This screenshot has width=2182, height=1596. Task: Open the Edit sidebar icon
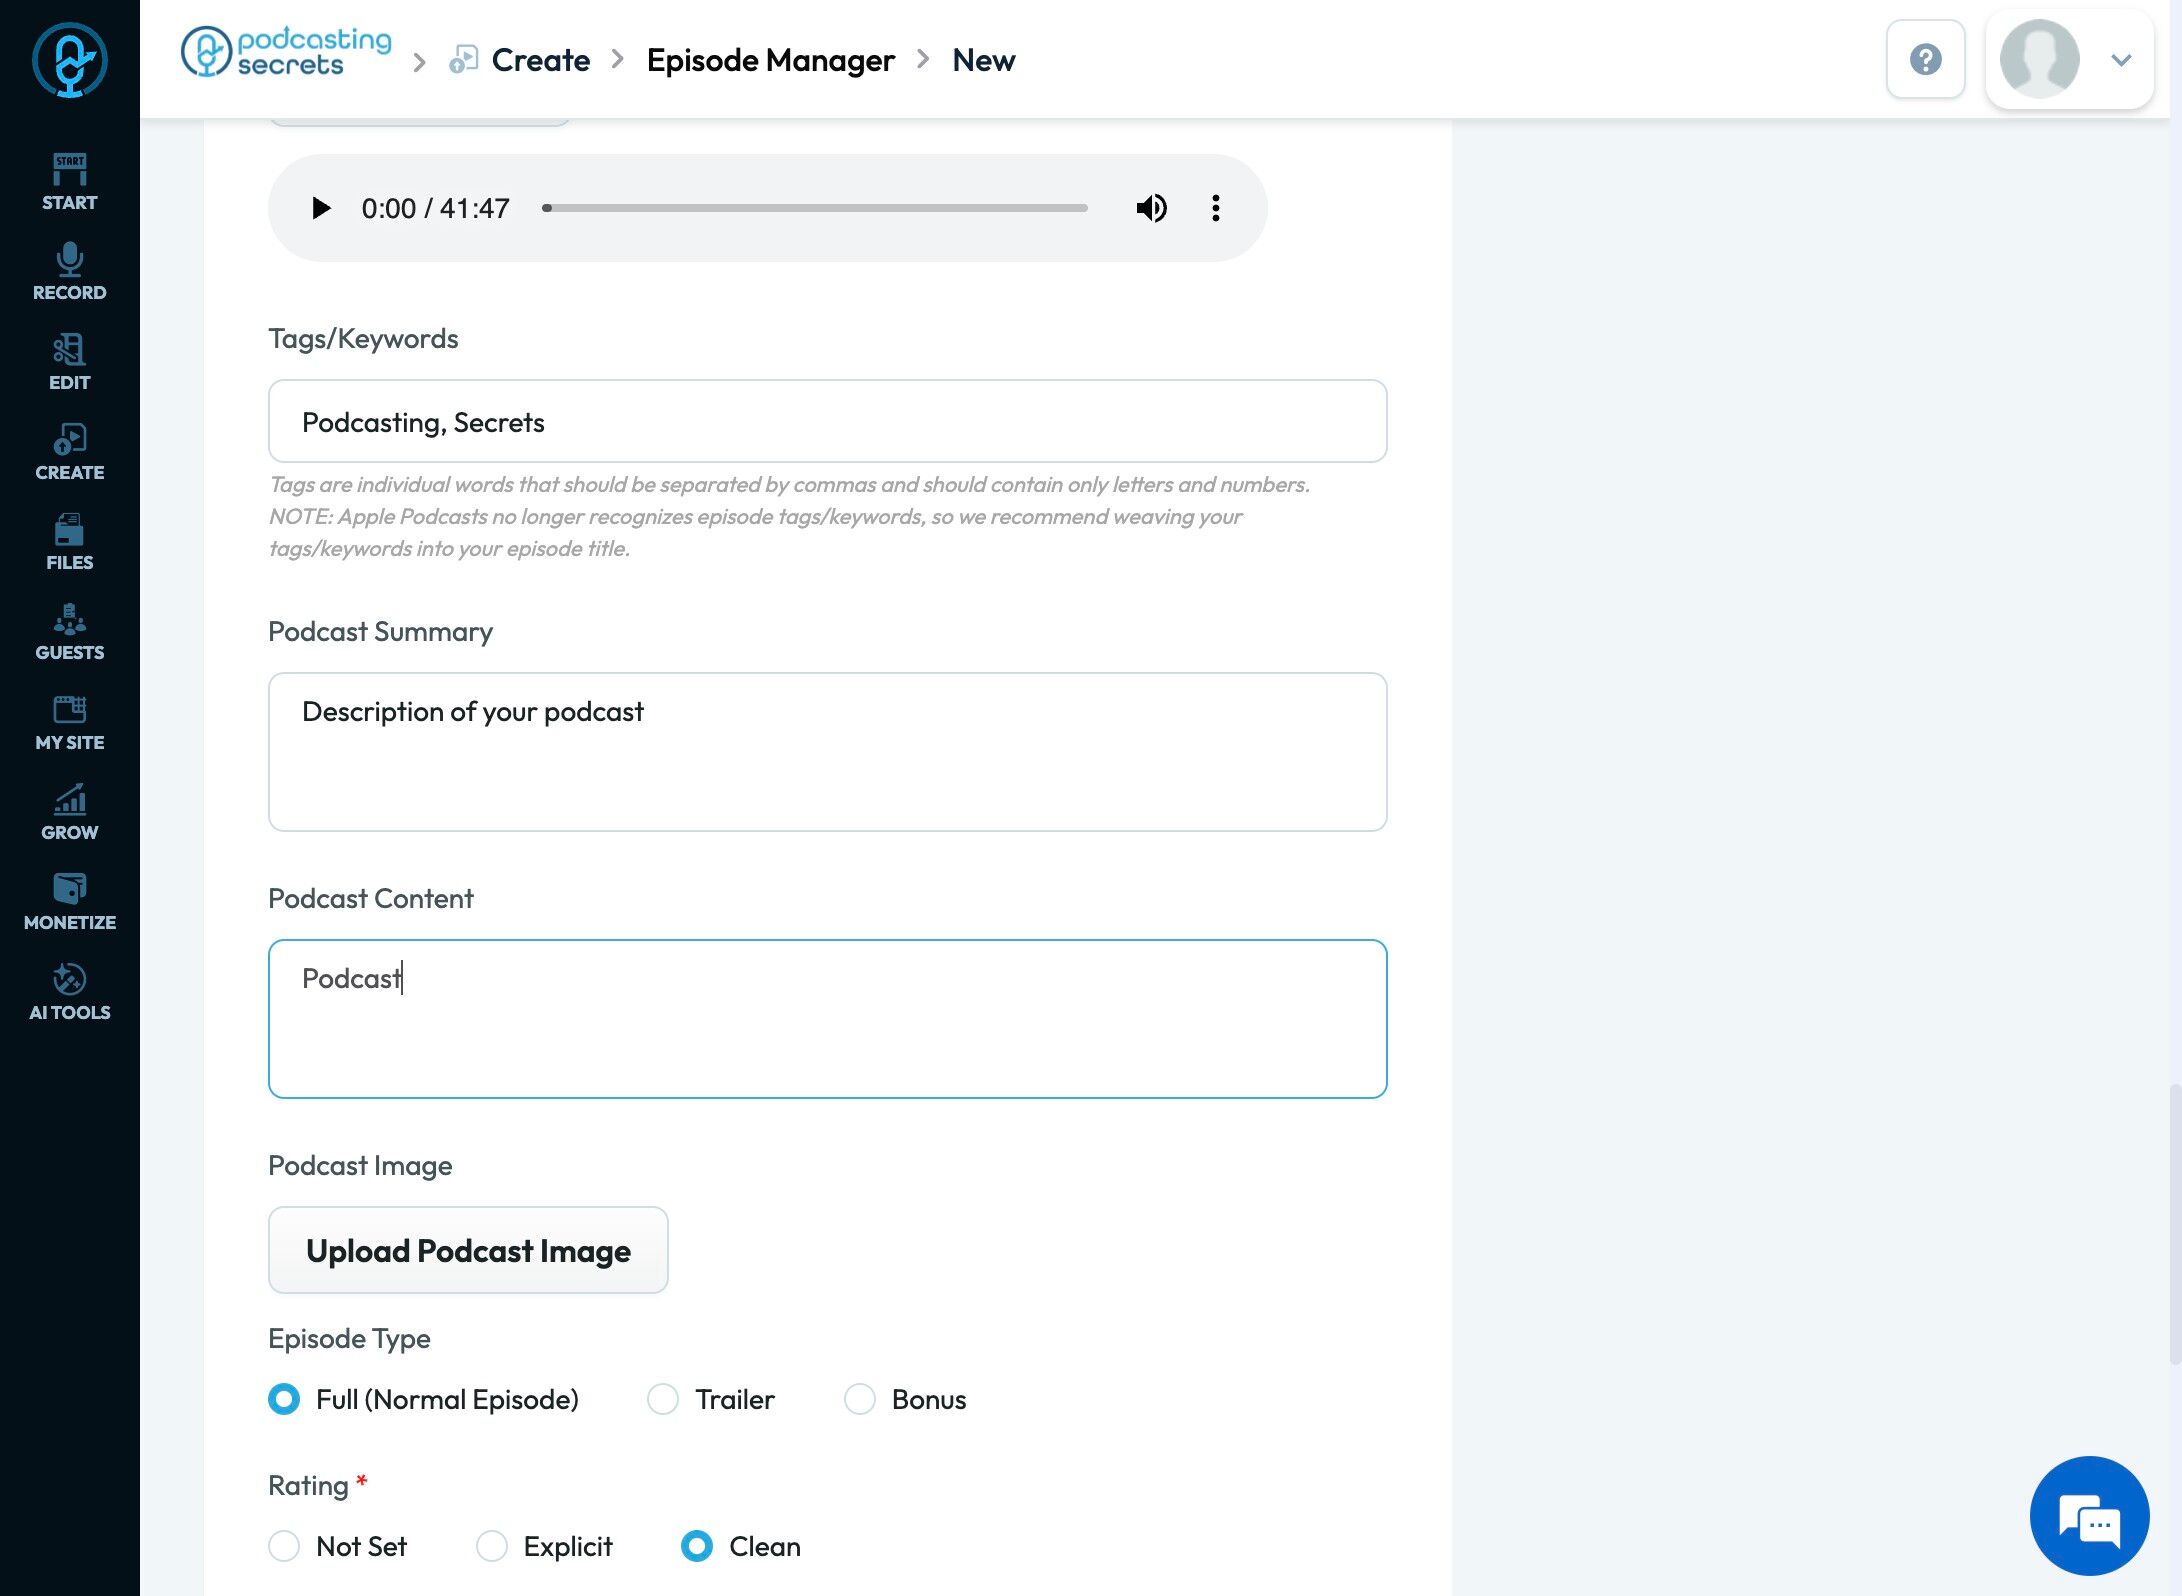point(69,361)
